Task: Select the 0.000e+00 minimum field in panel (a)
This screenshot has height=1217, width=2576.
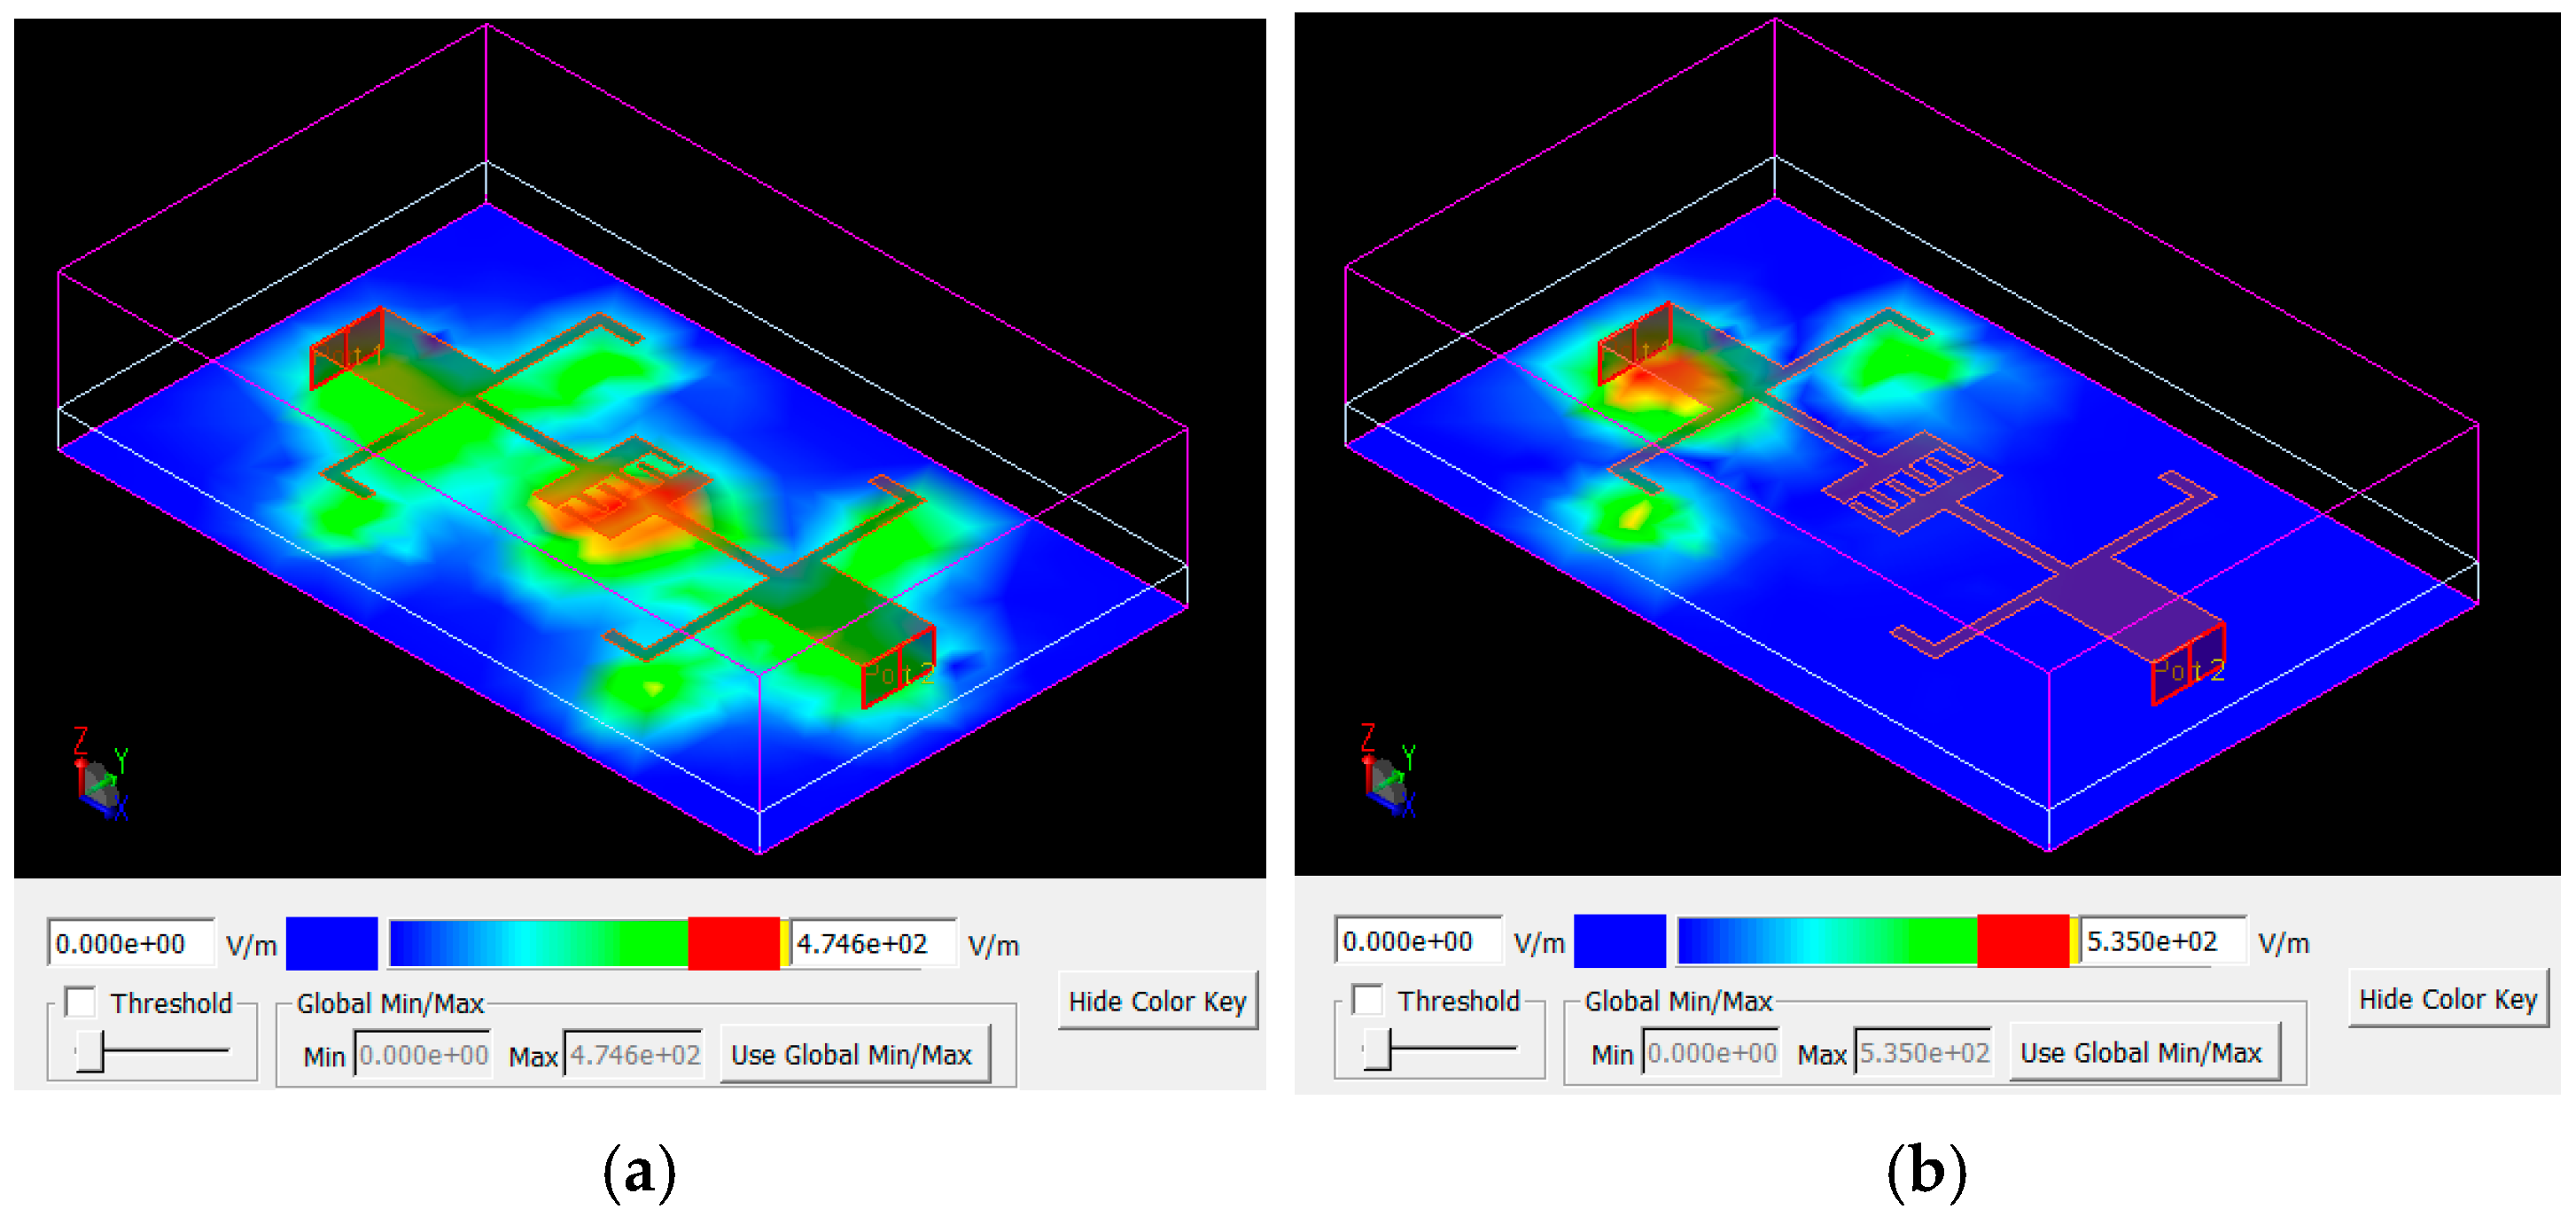Action: pyautogui.click(x=130, y=943)
